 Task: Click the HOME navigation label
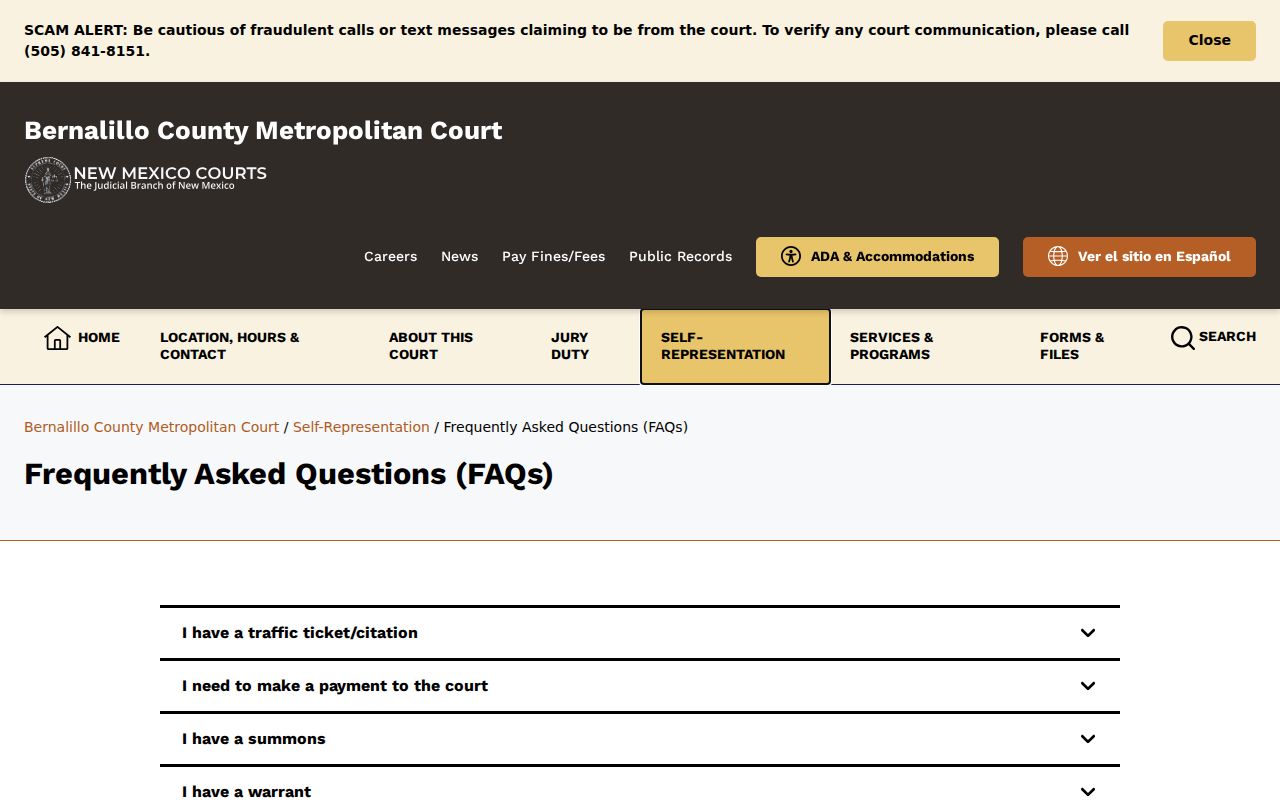[x=99, y=338]
